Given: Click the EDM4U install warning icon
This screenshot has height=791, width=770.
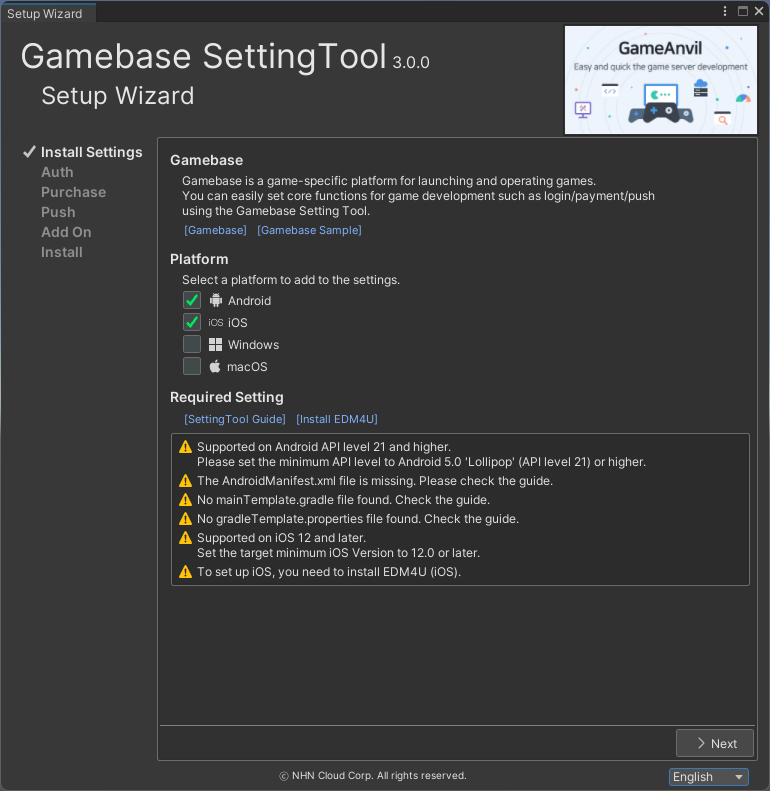Looking at the screenshot, I should coord(186,572).
